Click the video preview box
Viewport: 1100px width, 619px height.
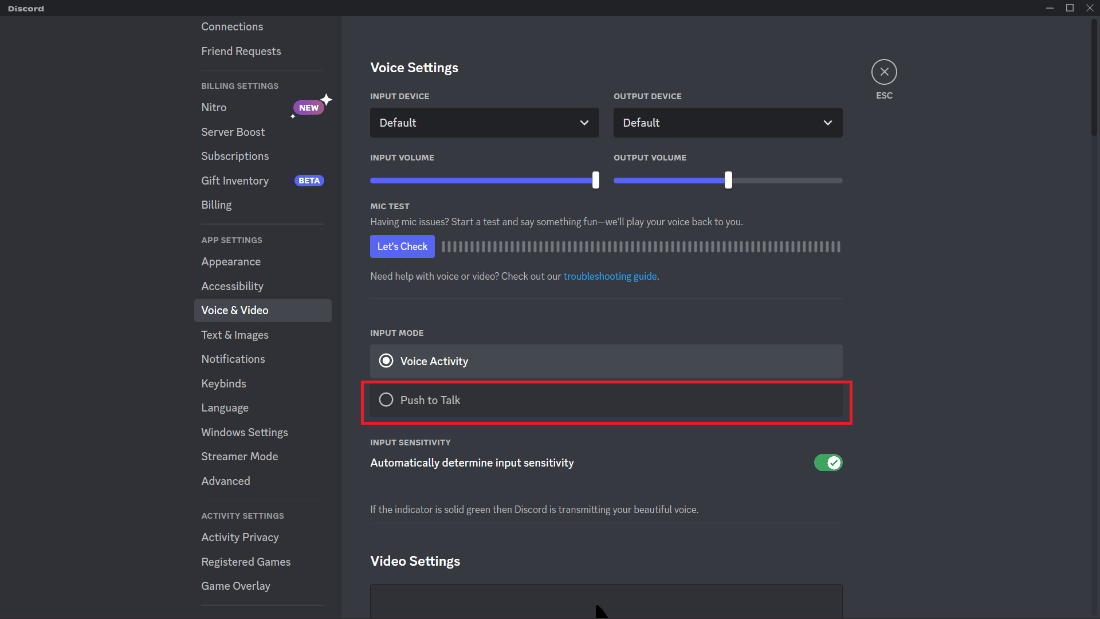click(606, 601)
